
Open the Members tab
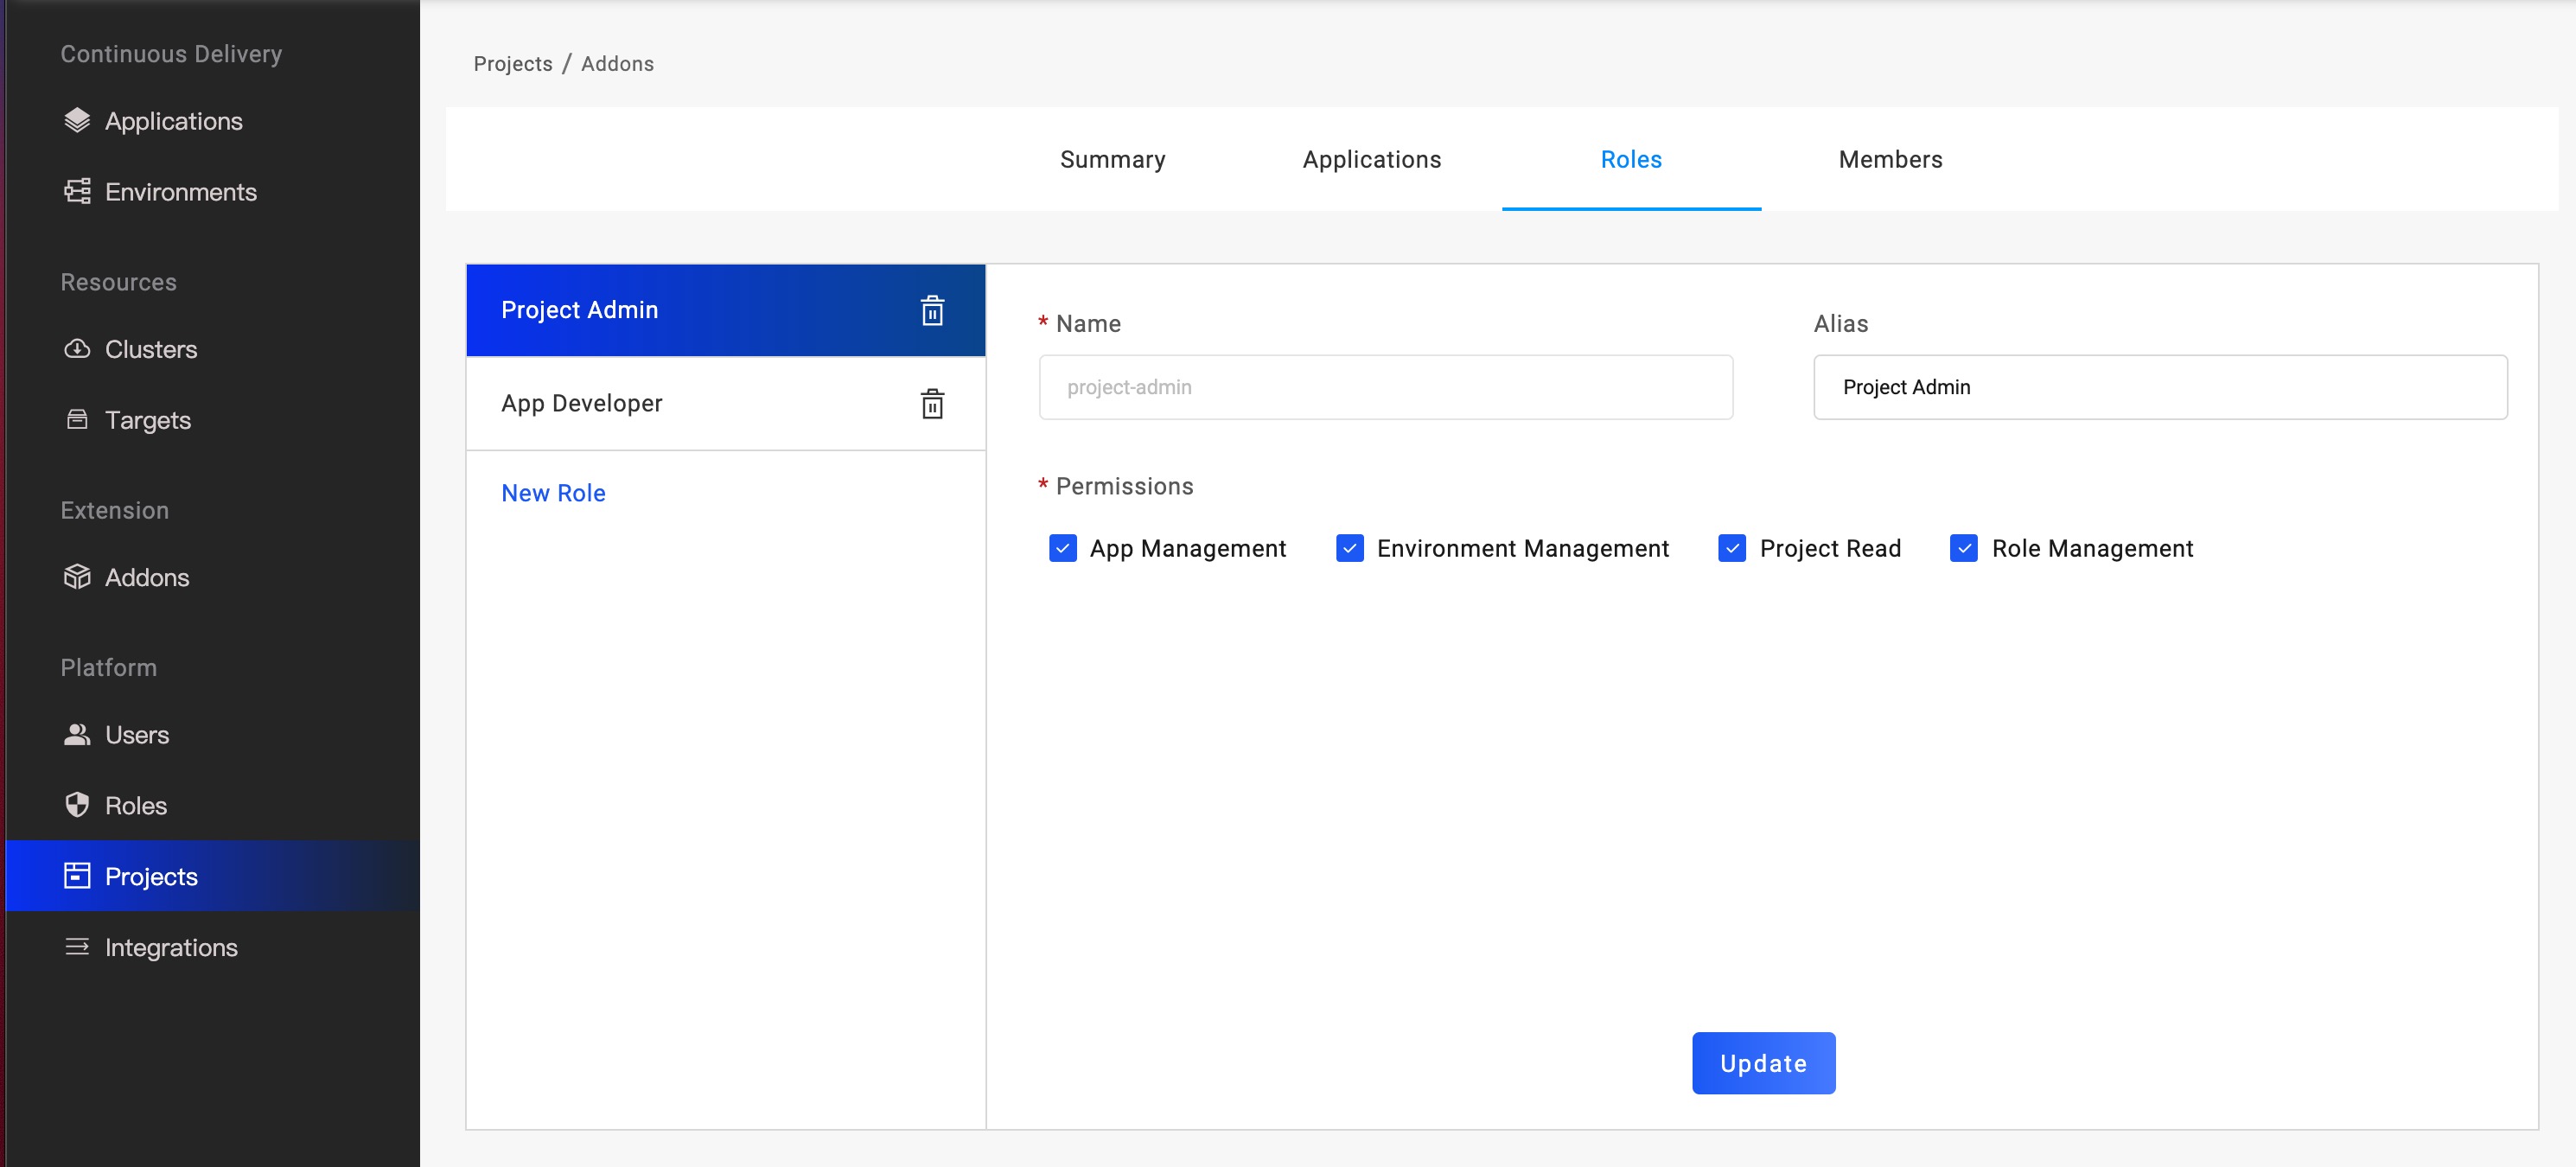coord(1889,160)
